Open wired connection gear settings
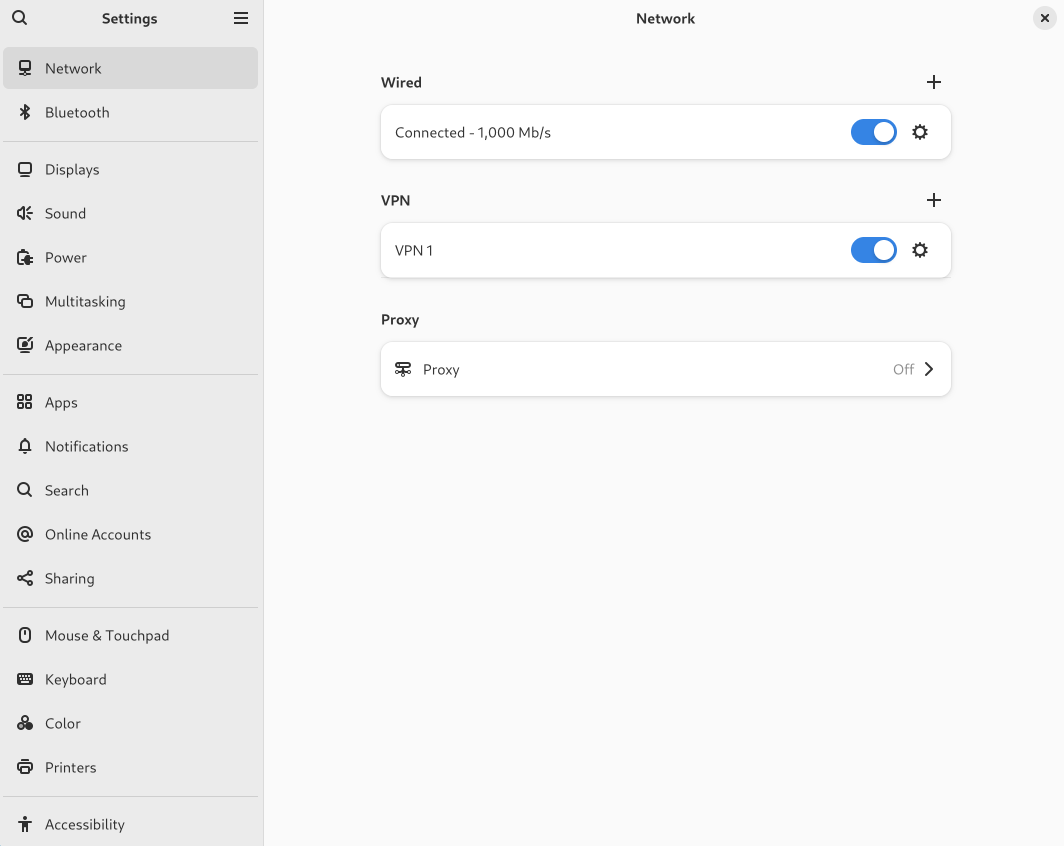Screen dimensions: 1064x846 pyautogui.click(x=920, y=132)
